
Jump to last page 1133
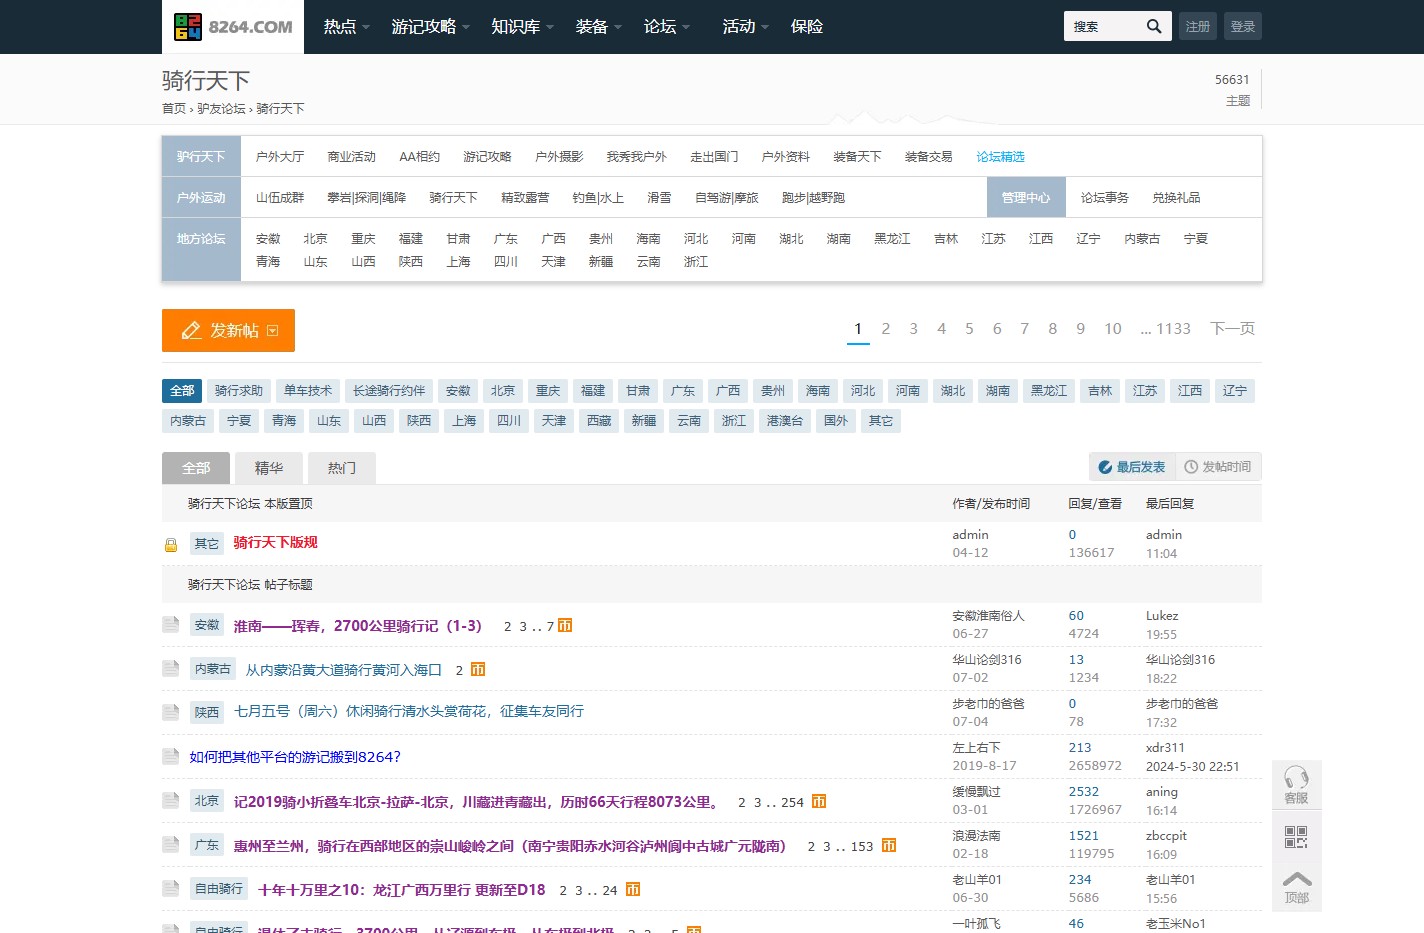pos(1166,329)
